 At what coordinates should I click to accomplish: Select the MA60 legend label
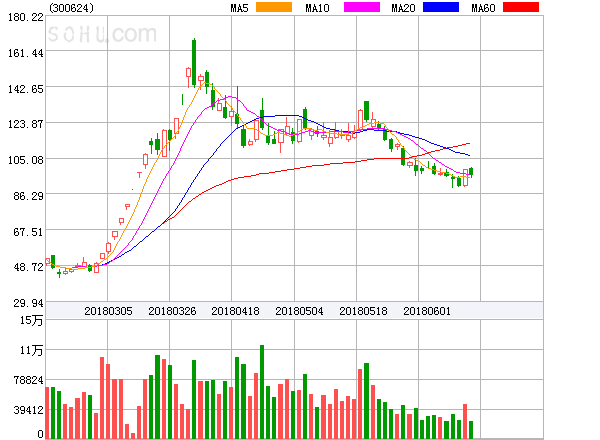click(x=483, y=8)
